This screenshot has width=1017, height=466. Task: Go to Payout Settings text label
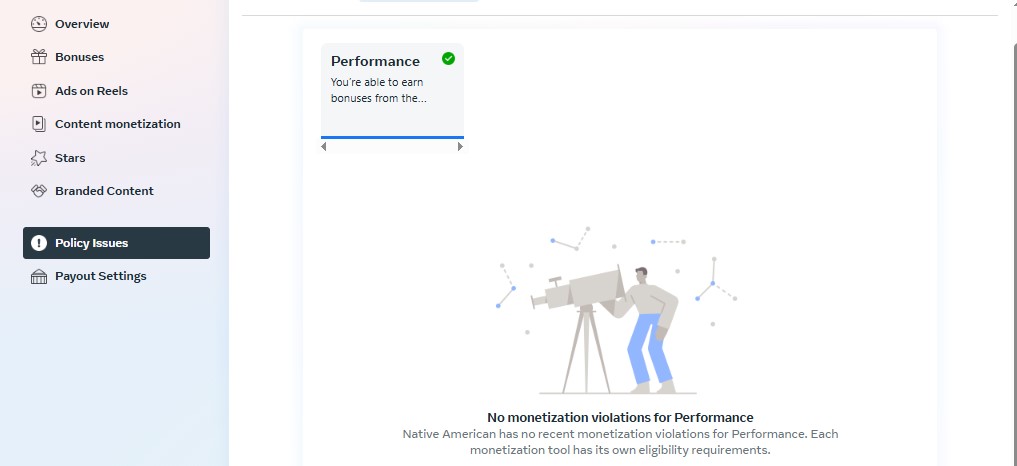pyautogui.click(x=101, y=276)
